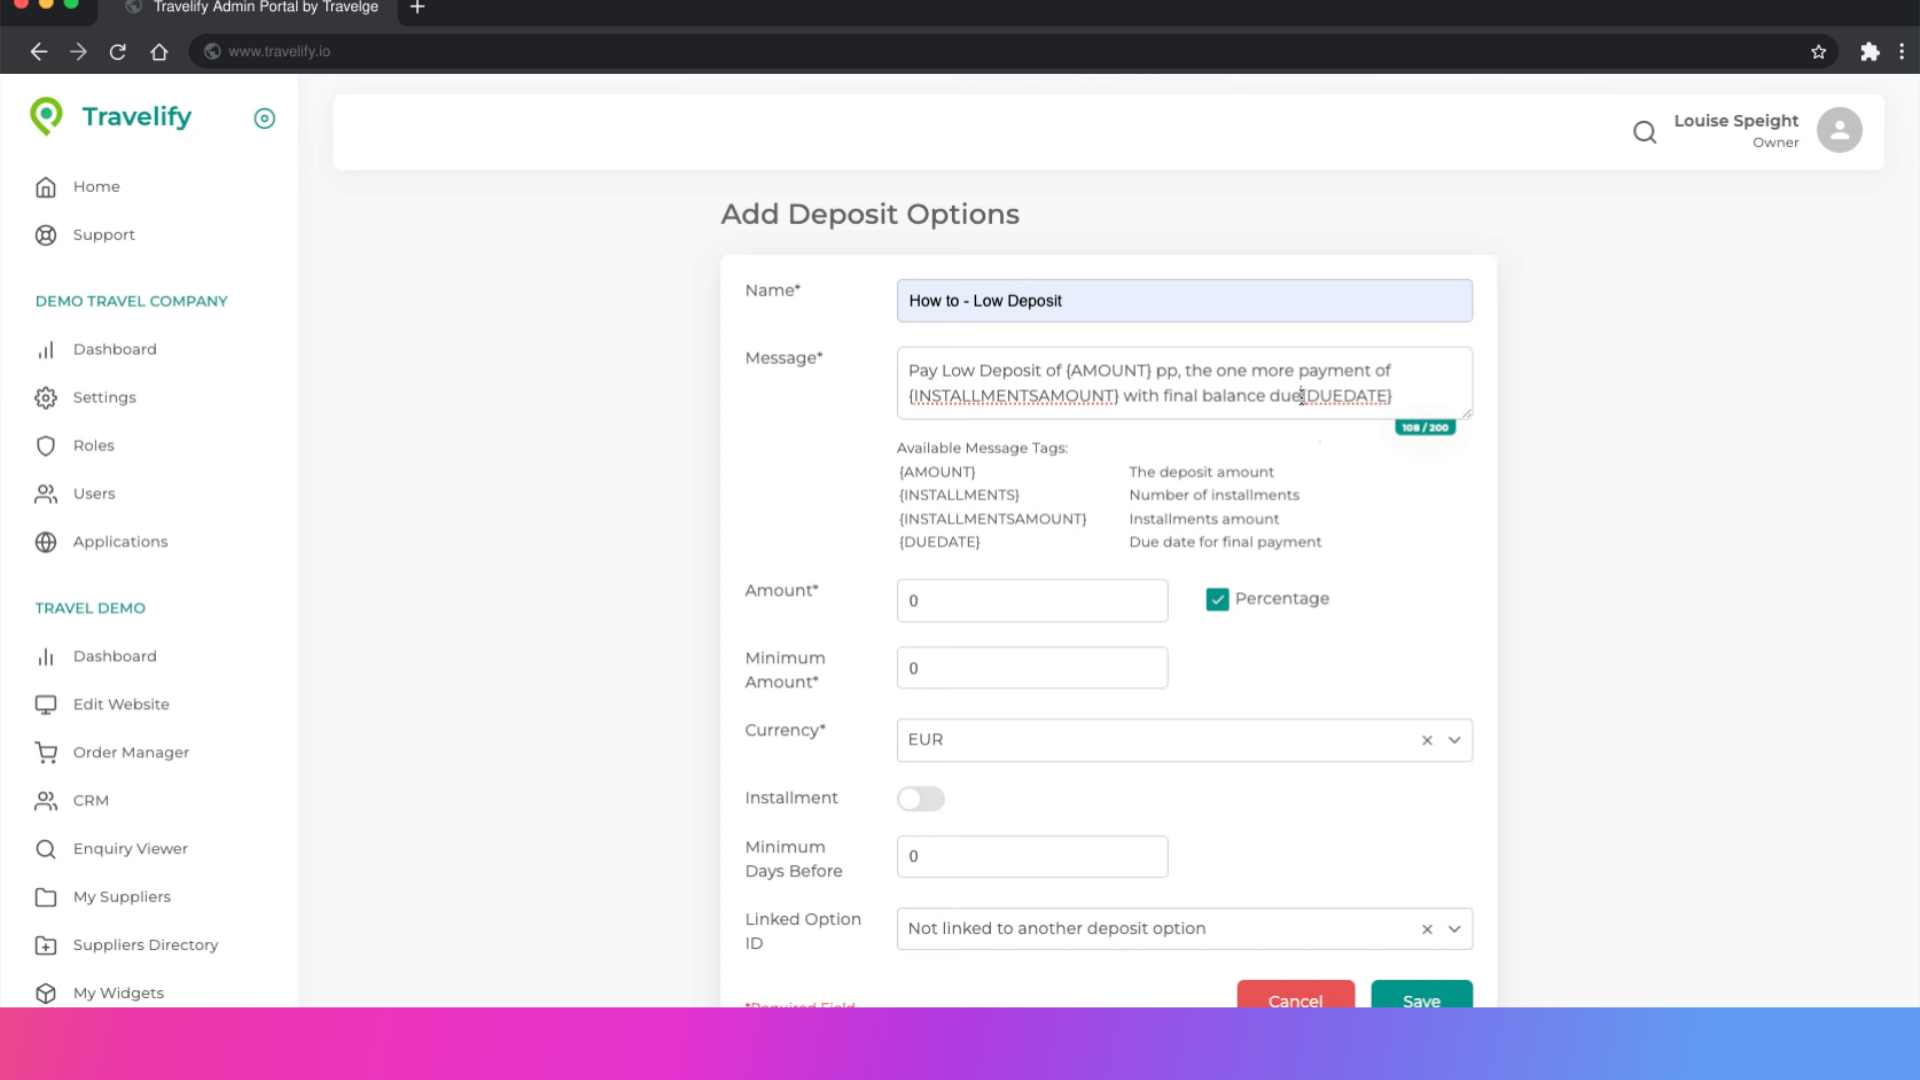Clear the EUR currency selection

1427,740
